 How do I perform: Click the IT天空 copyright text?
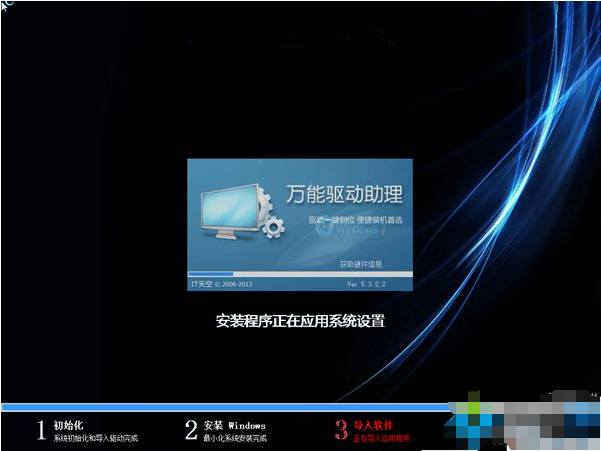222,284
